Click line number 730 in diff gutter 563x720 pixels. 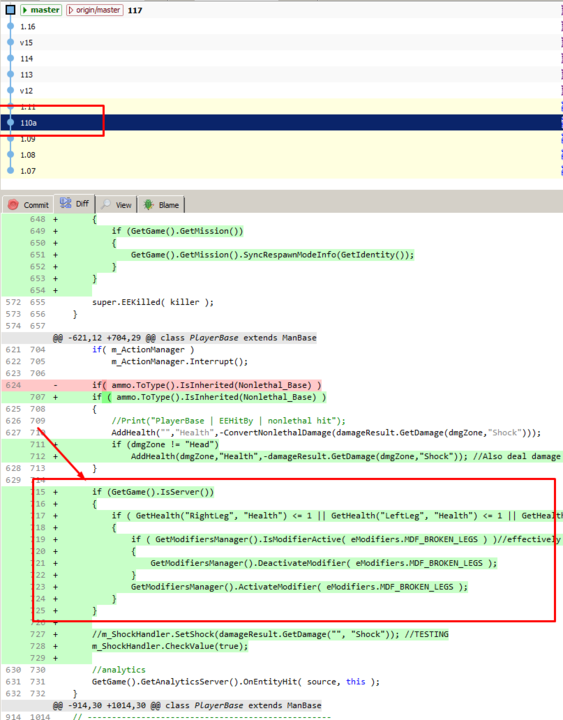click(38, 670)
